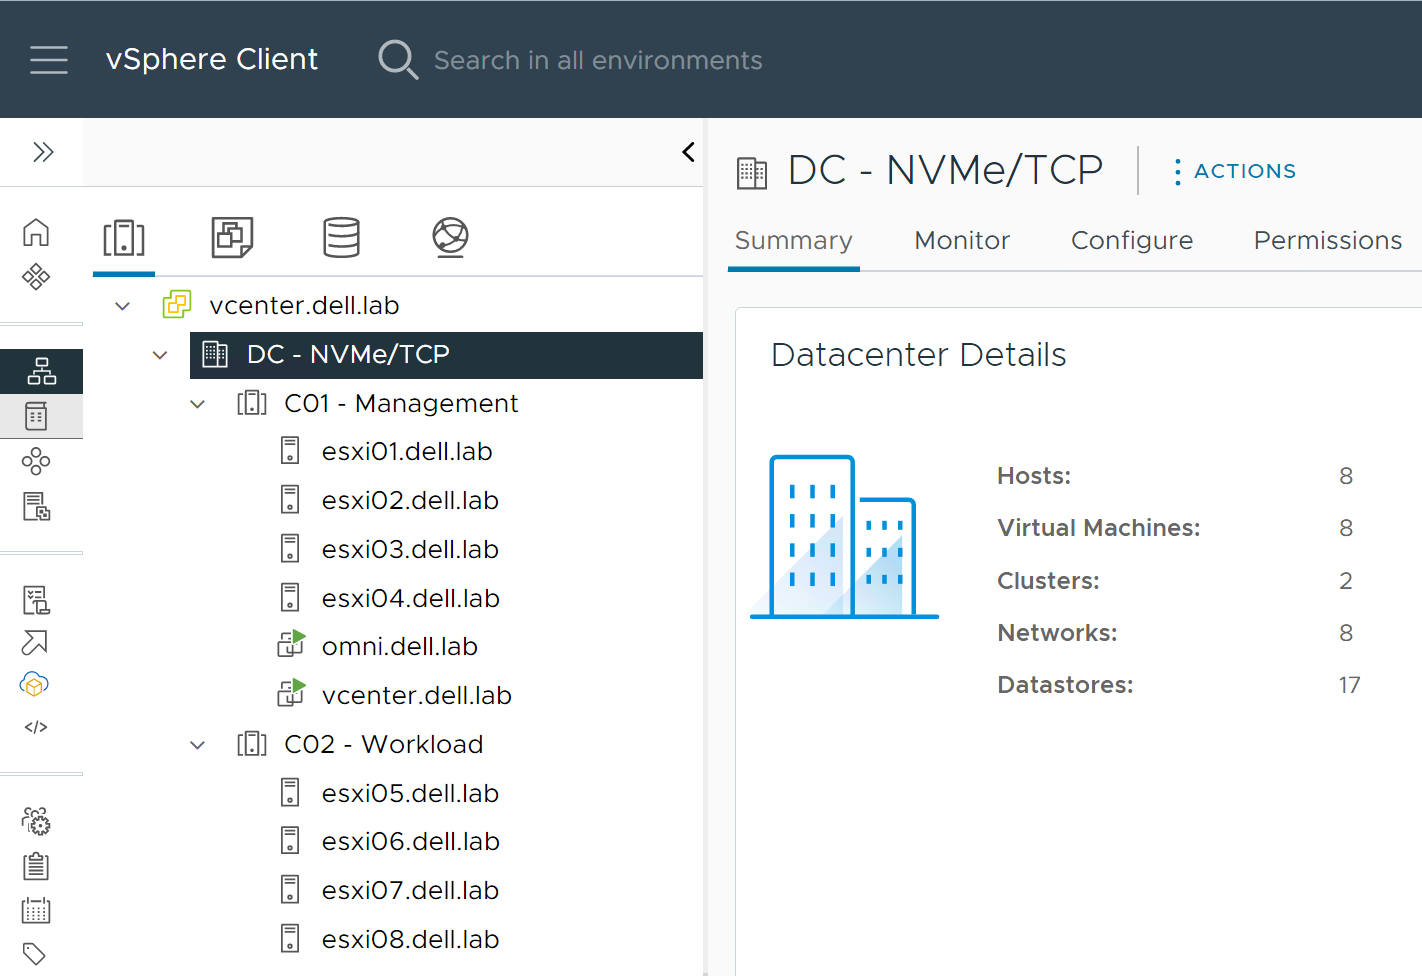Open the ACTIONS menu
The height and width of the screenshot is (976, 1422).
coord(1235,171)
